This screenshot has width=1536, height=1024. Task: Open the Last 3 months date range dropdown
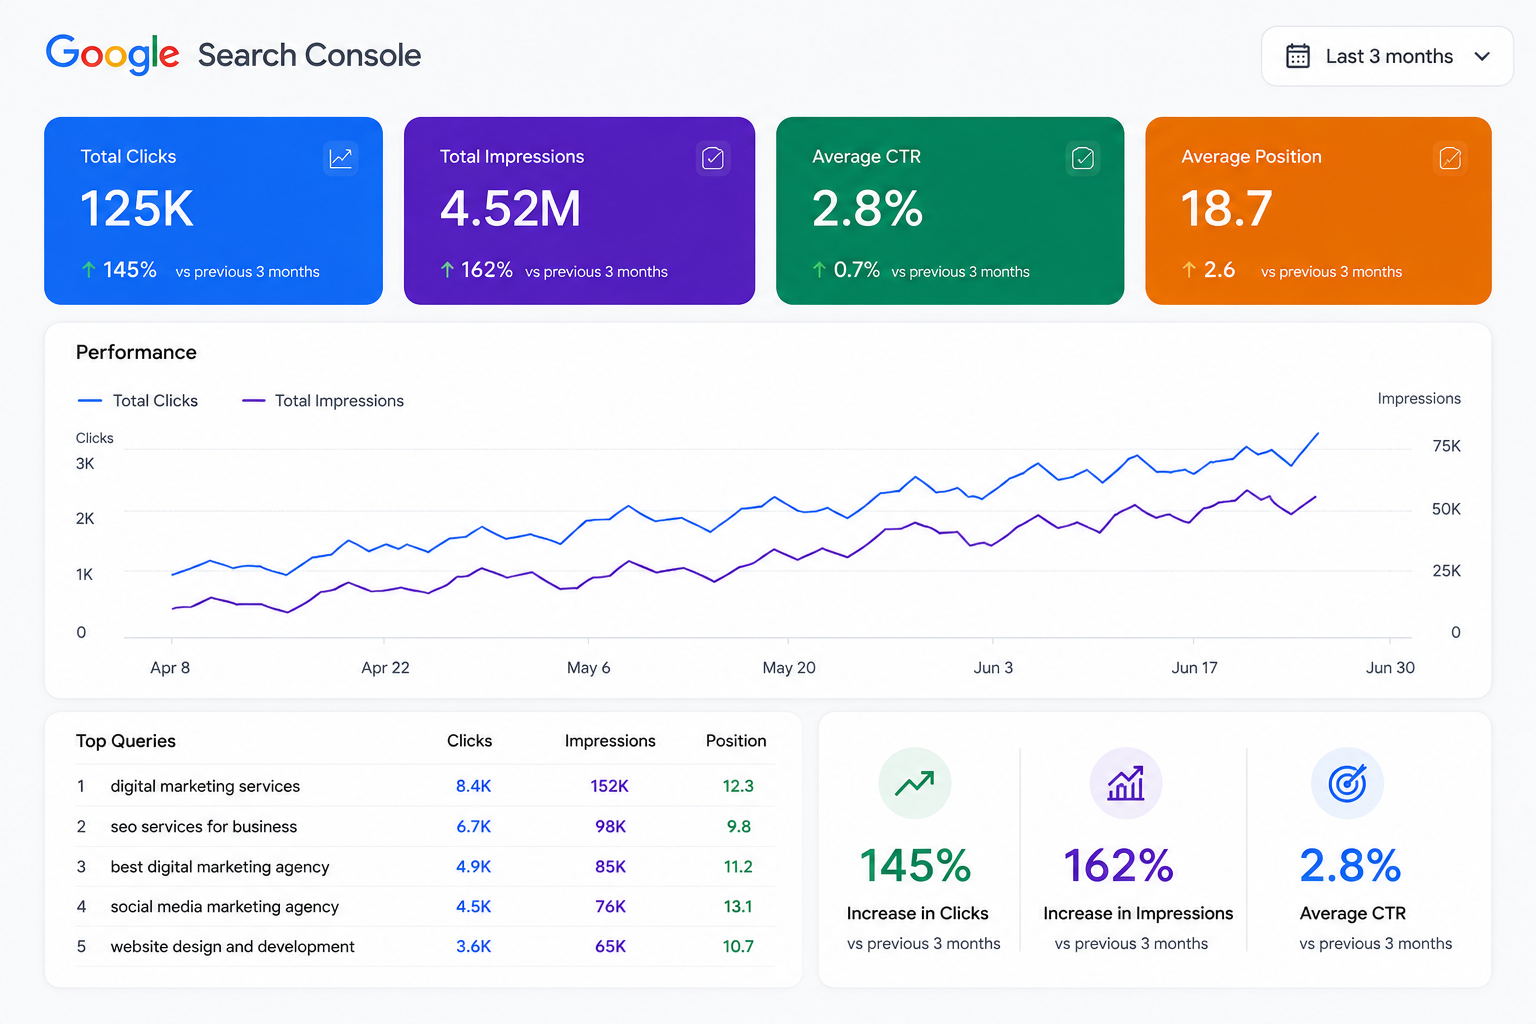[1387, 56]
